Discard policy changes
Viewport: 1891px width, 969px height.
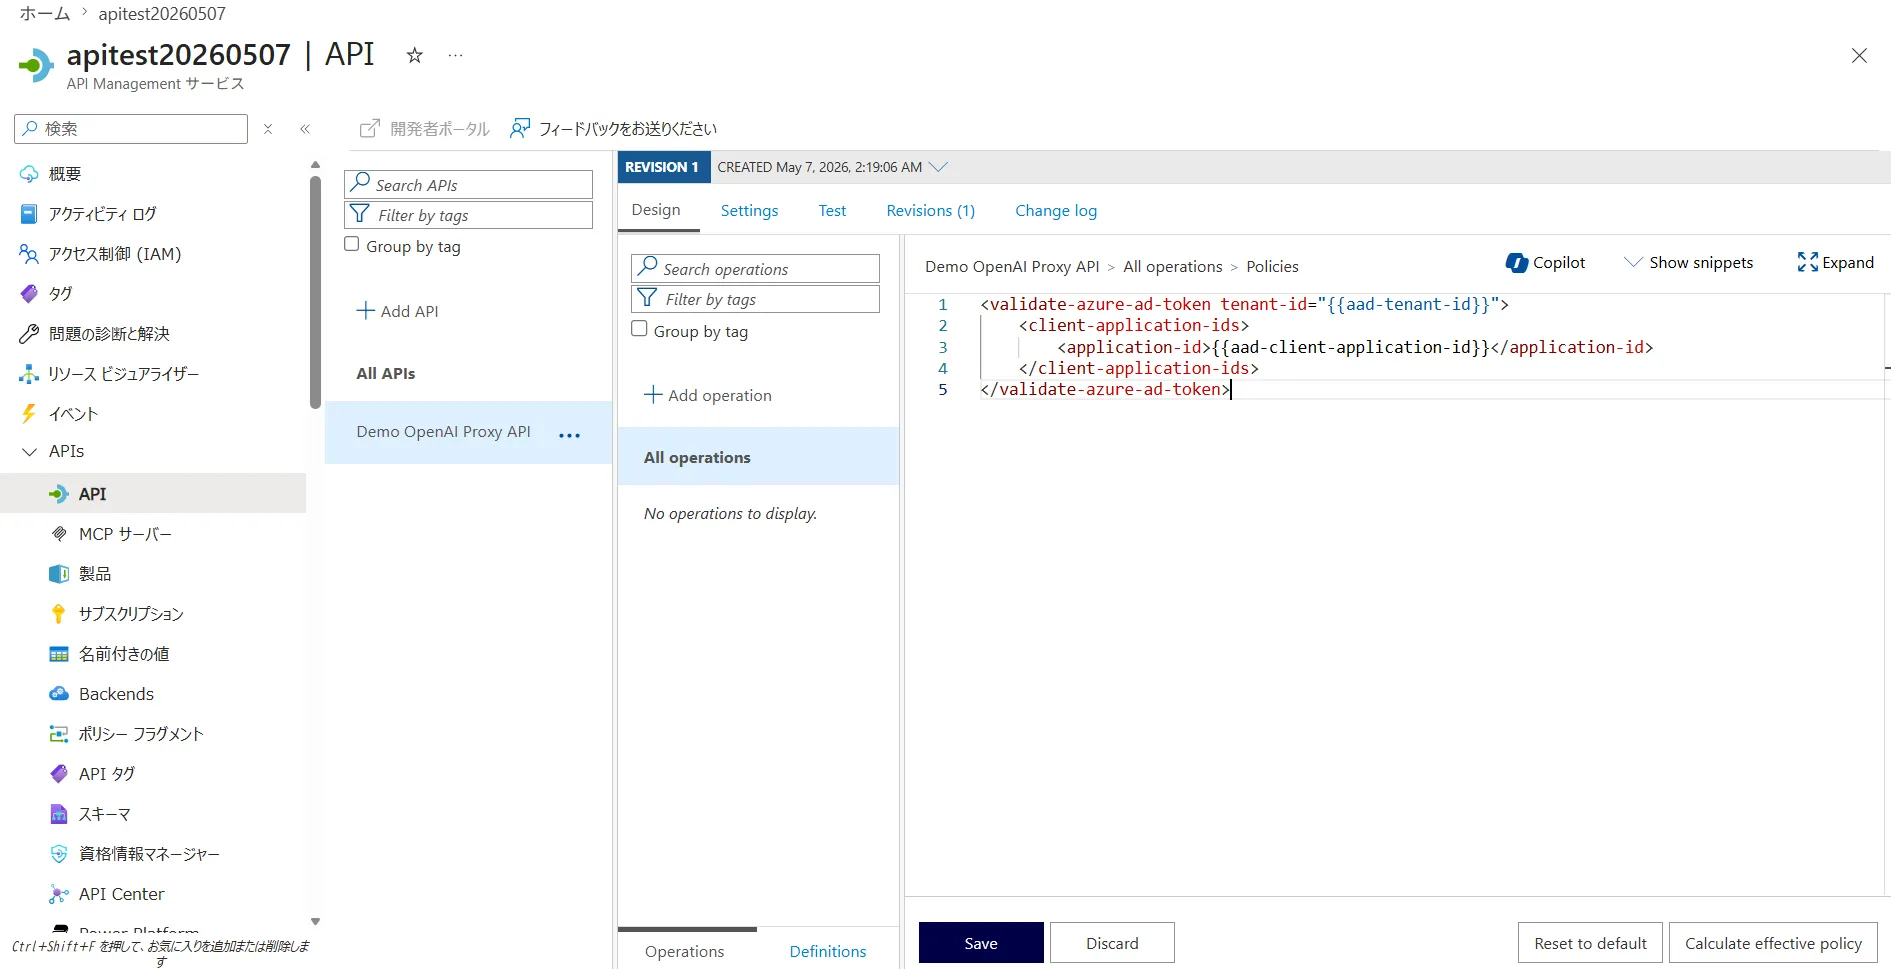tap(1112, 943)
